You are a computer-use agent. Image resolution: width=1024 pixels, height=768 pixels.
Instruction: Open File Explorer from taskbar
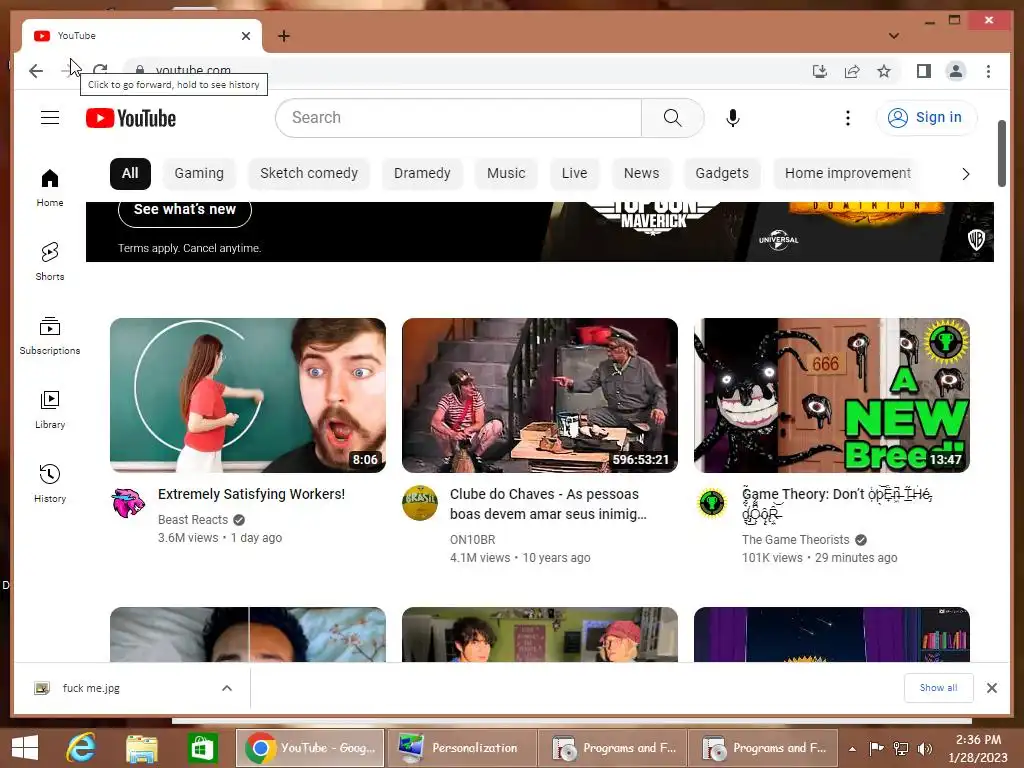pyautogui.click(x=142, y=748)
